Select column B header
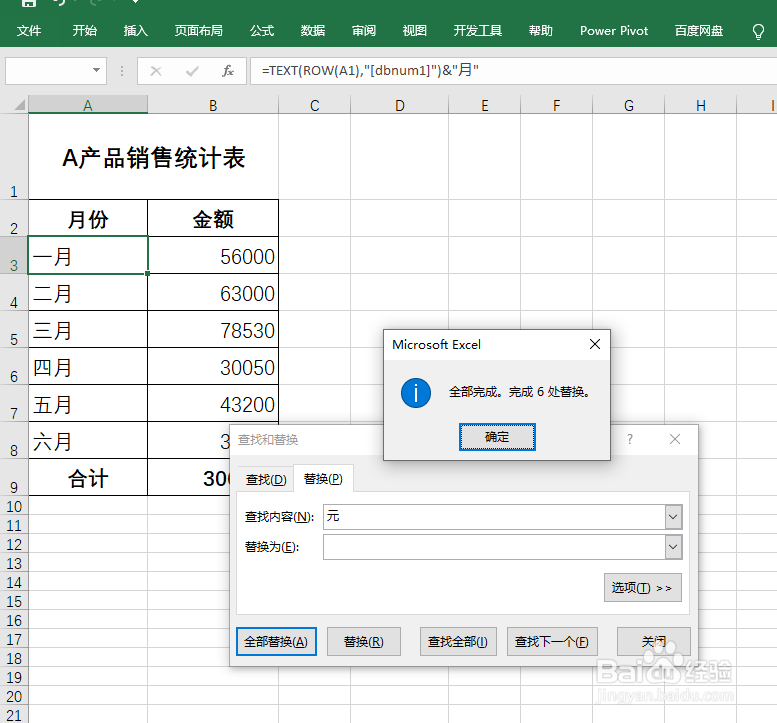Image resolution: width=777 pixels, height=723 pixels. (213, 105)
